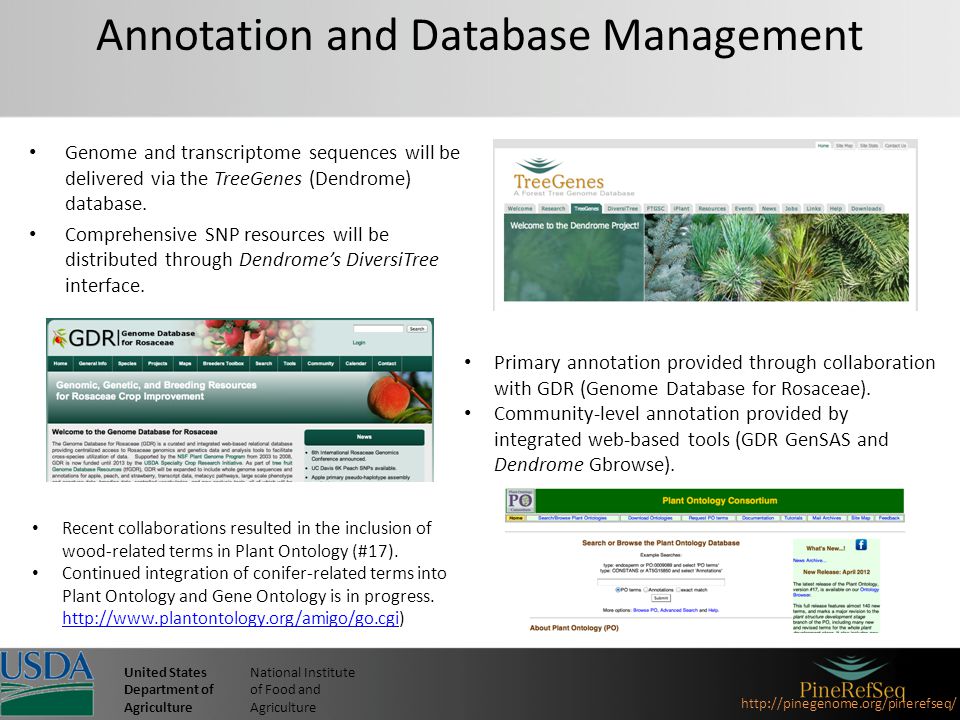The height and width of the screenshot is (720, 960).
Task: Open the Downloads tab on TreeGenes
Action: (x=866, y=209)
